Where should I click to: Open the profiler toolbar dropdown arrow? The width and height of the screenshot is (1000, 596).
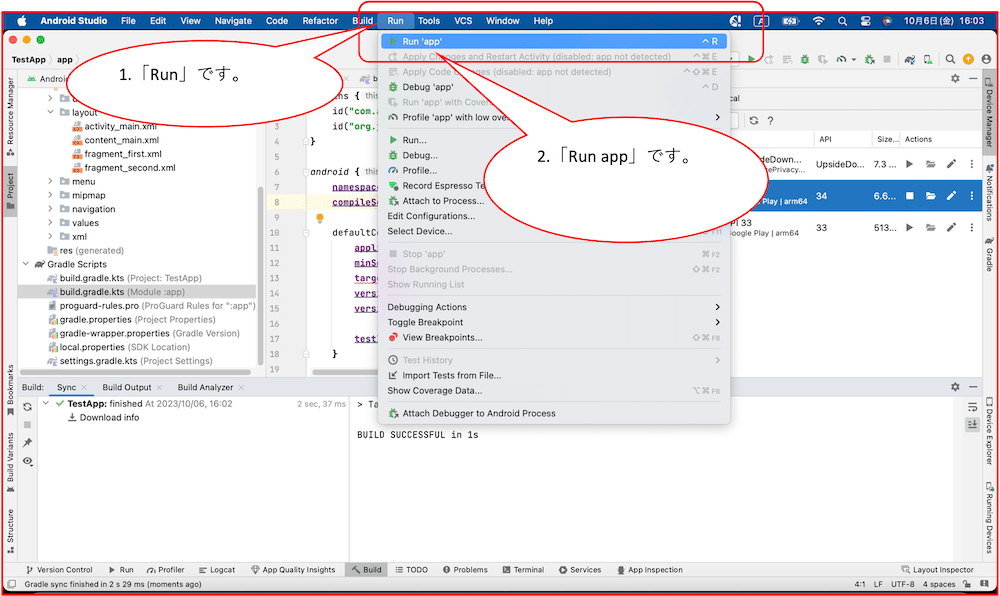tap(853, 60)
